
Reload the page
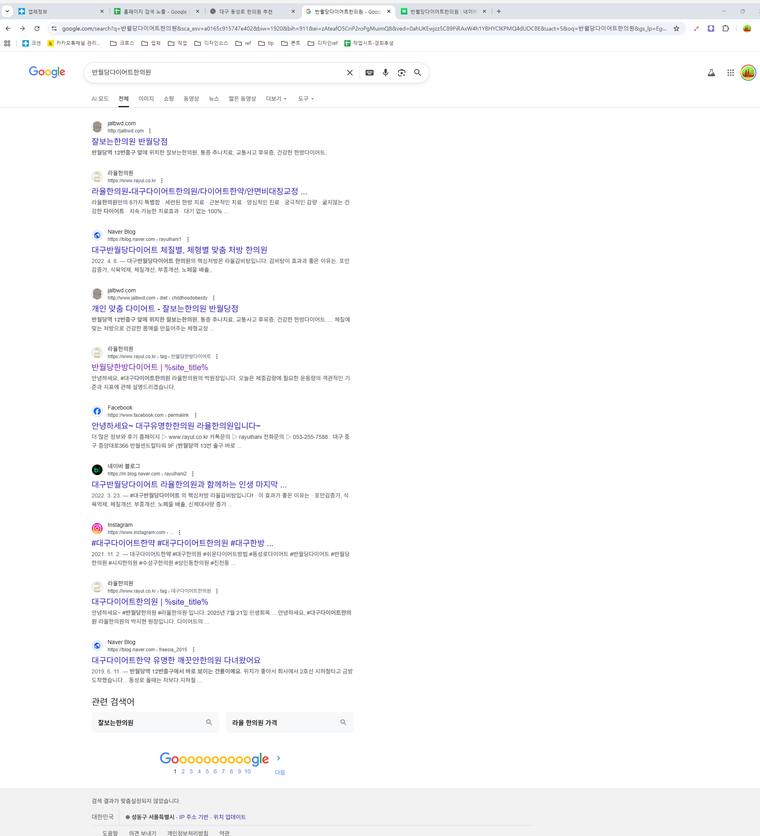[37, 28]
